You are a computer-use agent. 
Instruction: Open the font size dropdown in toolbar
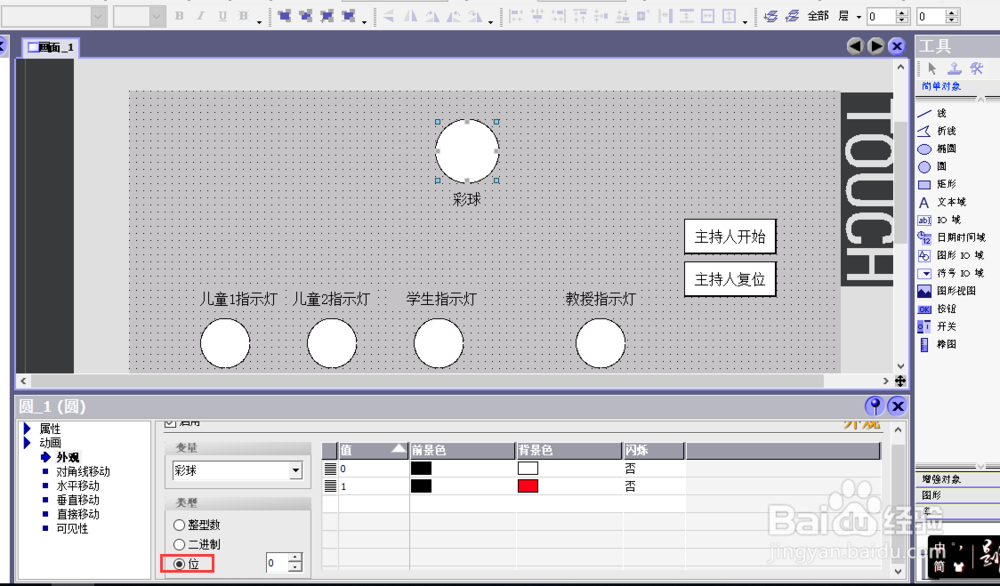click(x=158, y=16)
